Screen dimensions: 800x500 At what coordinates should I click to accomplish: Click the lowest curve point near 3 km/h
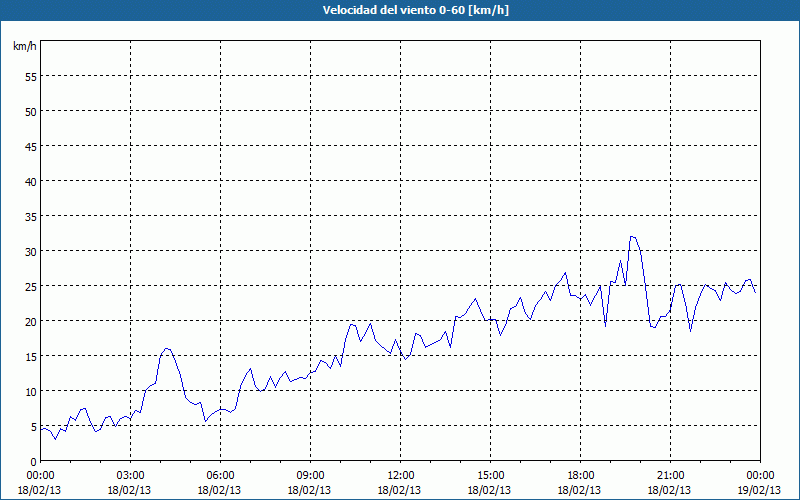tap(56, 439)
